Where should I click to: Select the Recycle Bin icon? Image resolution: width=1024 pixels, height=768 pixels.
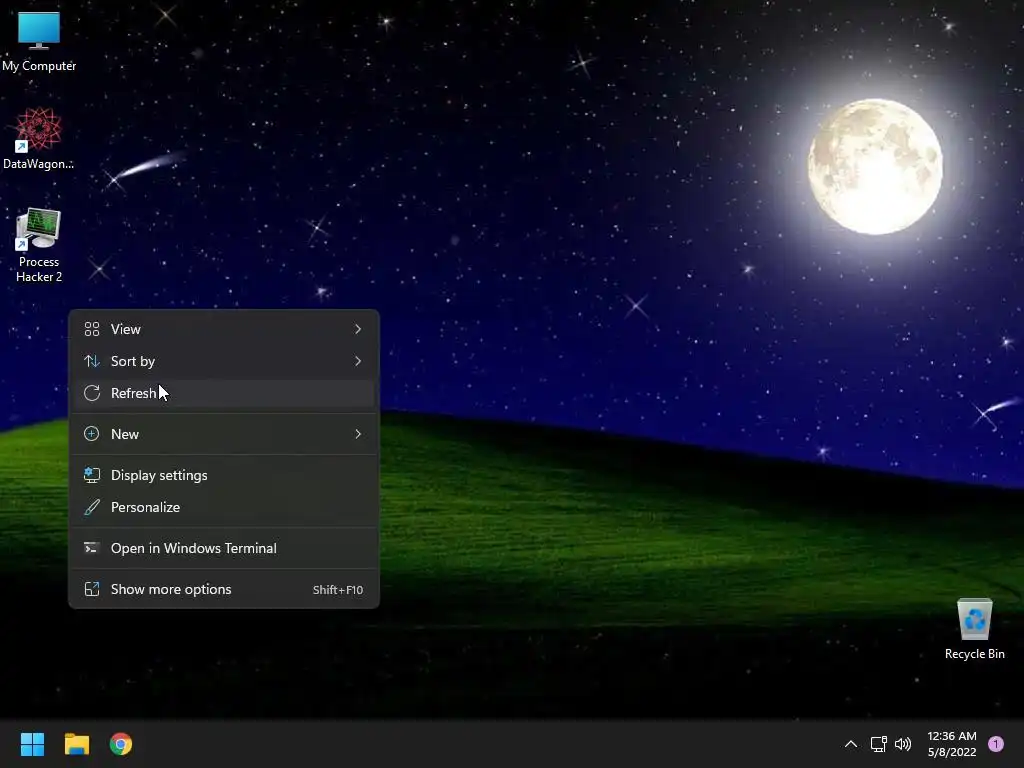(x=974, y=629)
